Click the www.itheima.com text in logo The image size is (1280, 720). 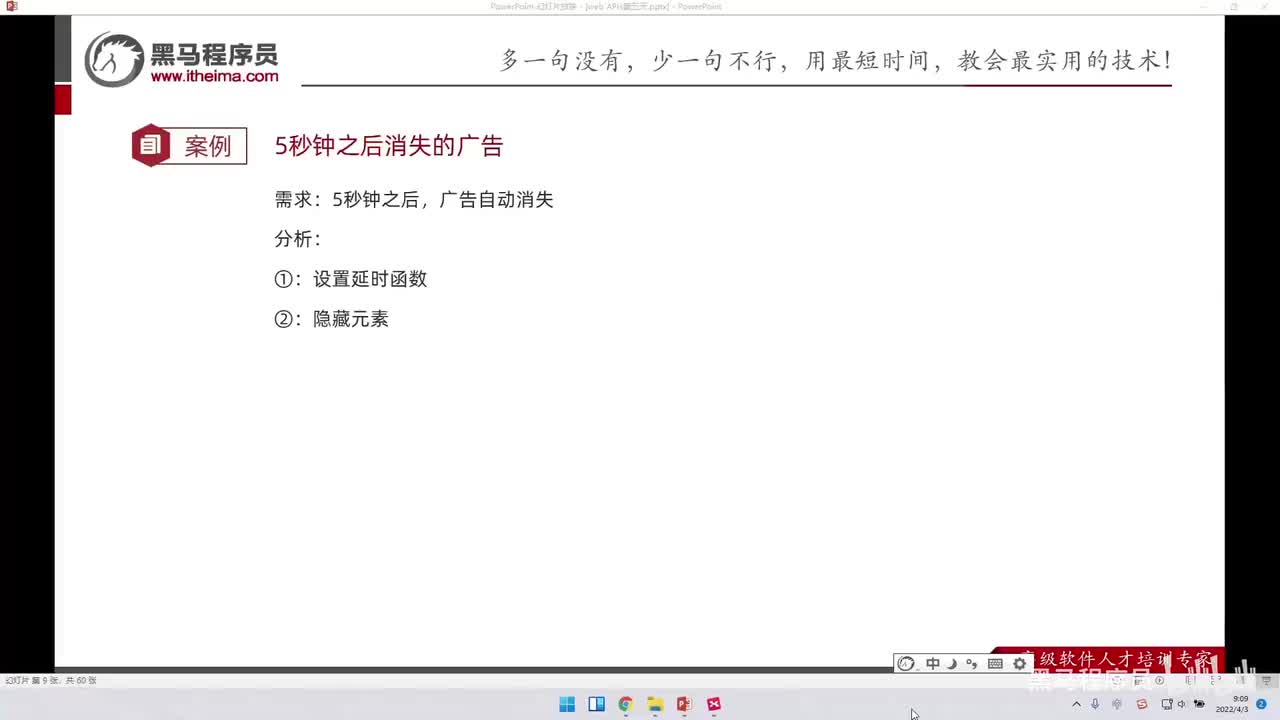point(214,76)
